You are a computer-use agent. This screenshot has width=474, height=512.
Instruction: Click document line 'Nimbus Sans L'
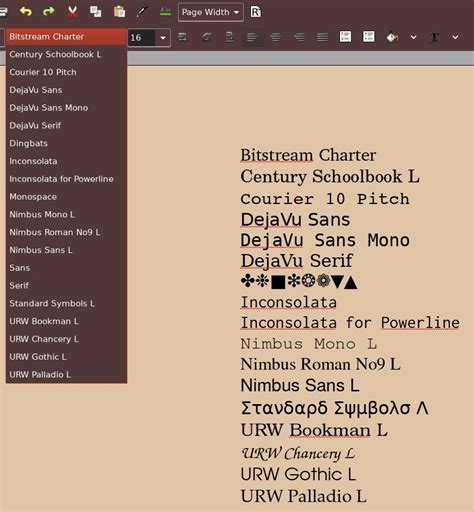pyautogui.click(x=300, y=385)
